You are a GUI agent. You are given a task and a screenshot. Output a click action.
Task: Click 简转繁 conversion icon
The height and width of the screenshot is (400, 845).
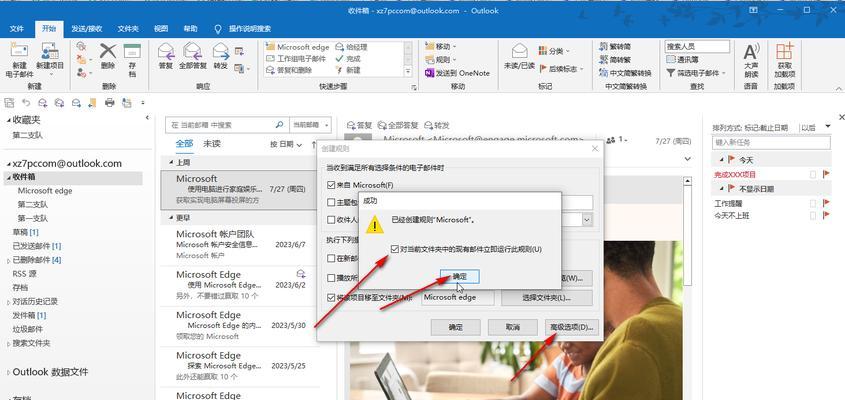pos(603,60)
